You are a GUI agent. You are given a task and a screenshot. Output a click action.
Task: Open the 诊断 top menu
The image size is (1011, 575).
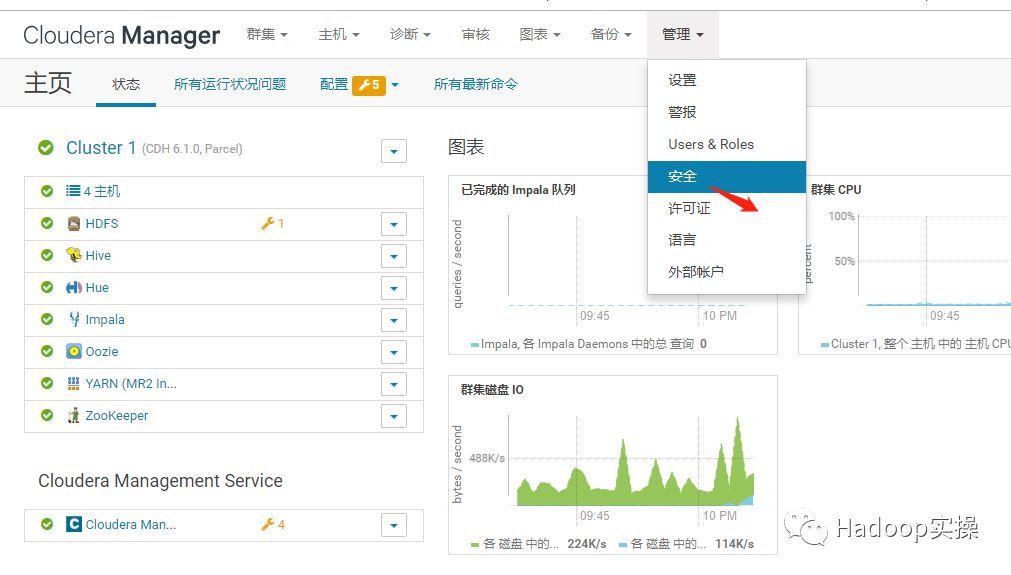(410, 34)
